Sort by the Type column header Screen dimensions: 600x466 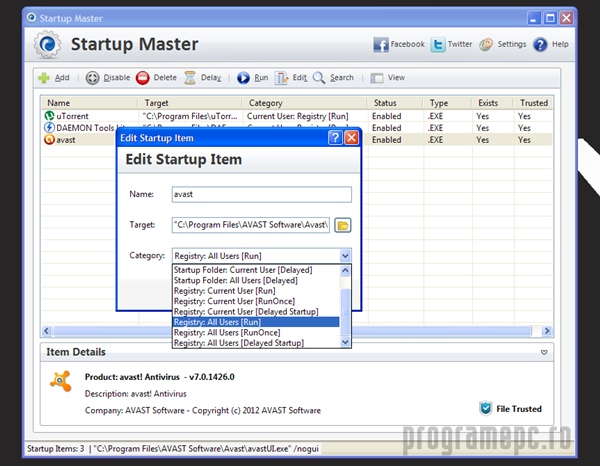point(447,103)
